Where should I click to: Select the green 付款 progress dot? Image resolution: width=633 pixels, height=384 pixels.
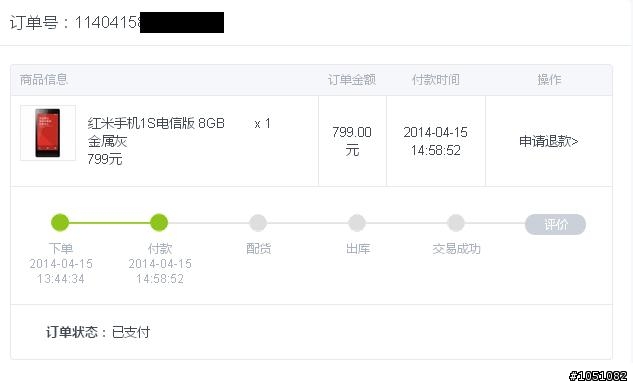click(159, 222)
